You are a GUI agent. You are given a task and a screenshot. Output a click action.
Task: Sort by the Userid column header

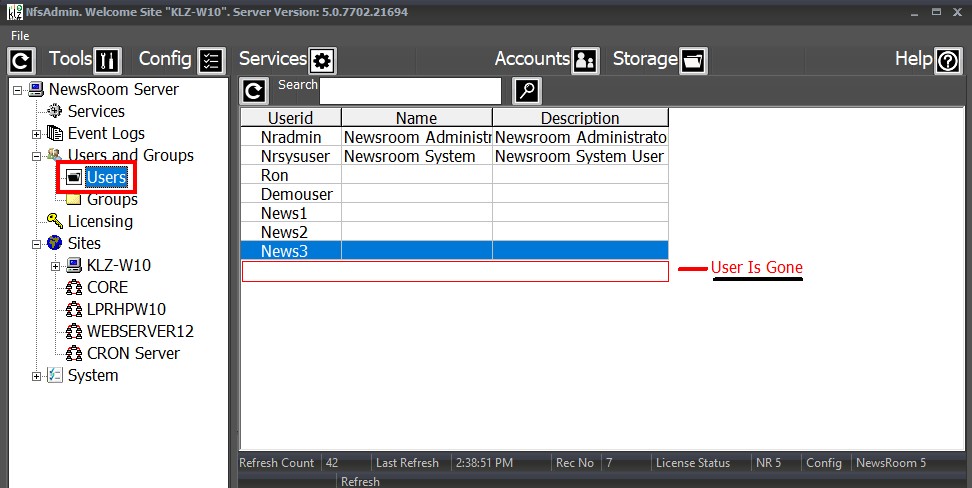(291, 118)
